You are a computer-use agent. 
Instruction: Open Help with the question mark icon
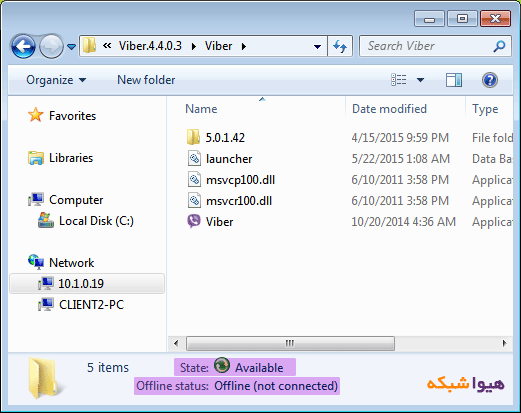click(490, 80)
